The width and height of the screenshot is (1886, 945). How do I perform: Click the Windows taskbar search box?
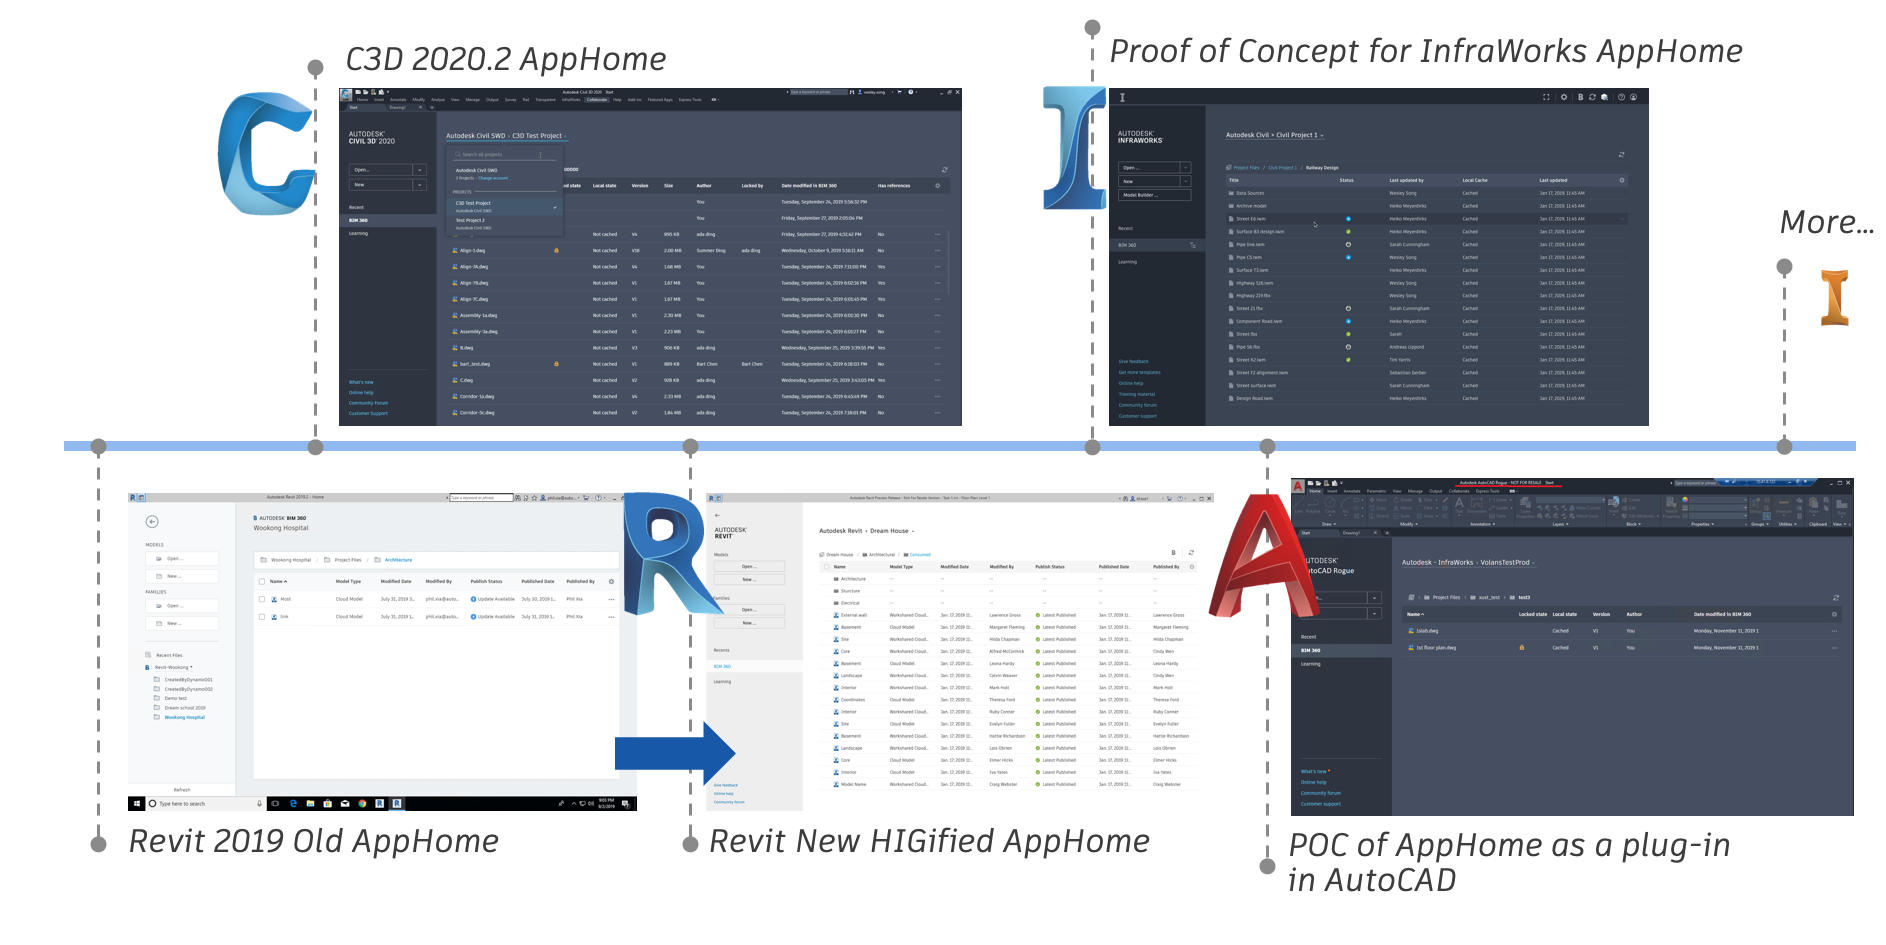(205, 803)
